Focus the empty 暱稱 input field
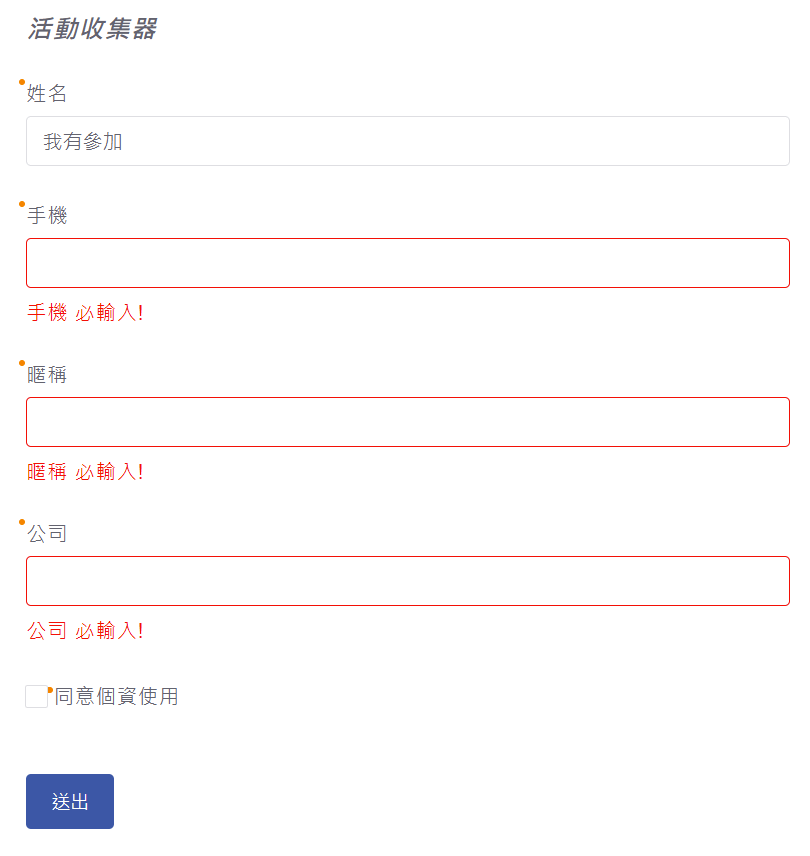 pyautogui.click(x=408, y=422)
